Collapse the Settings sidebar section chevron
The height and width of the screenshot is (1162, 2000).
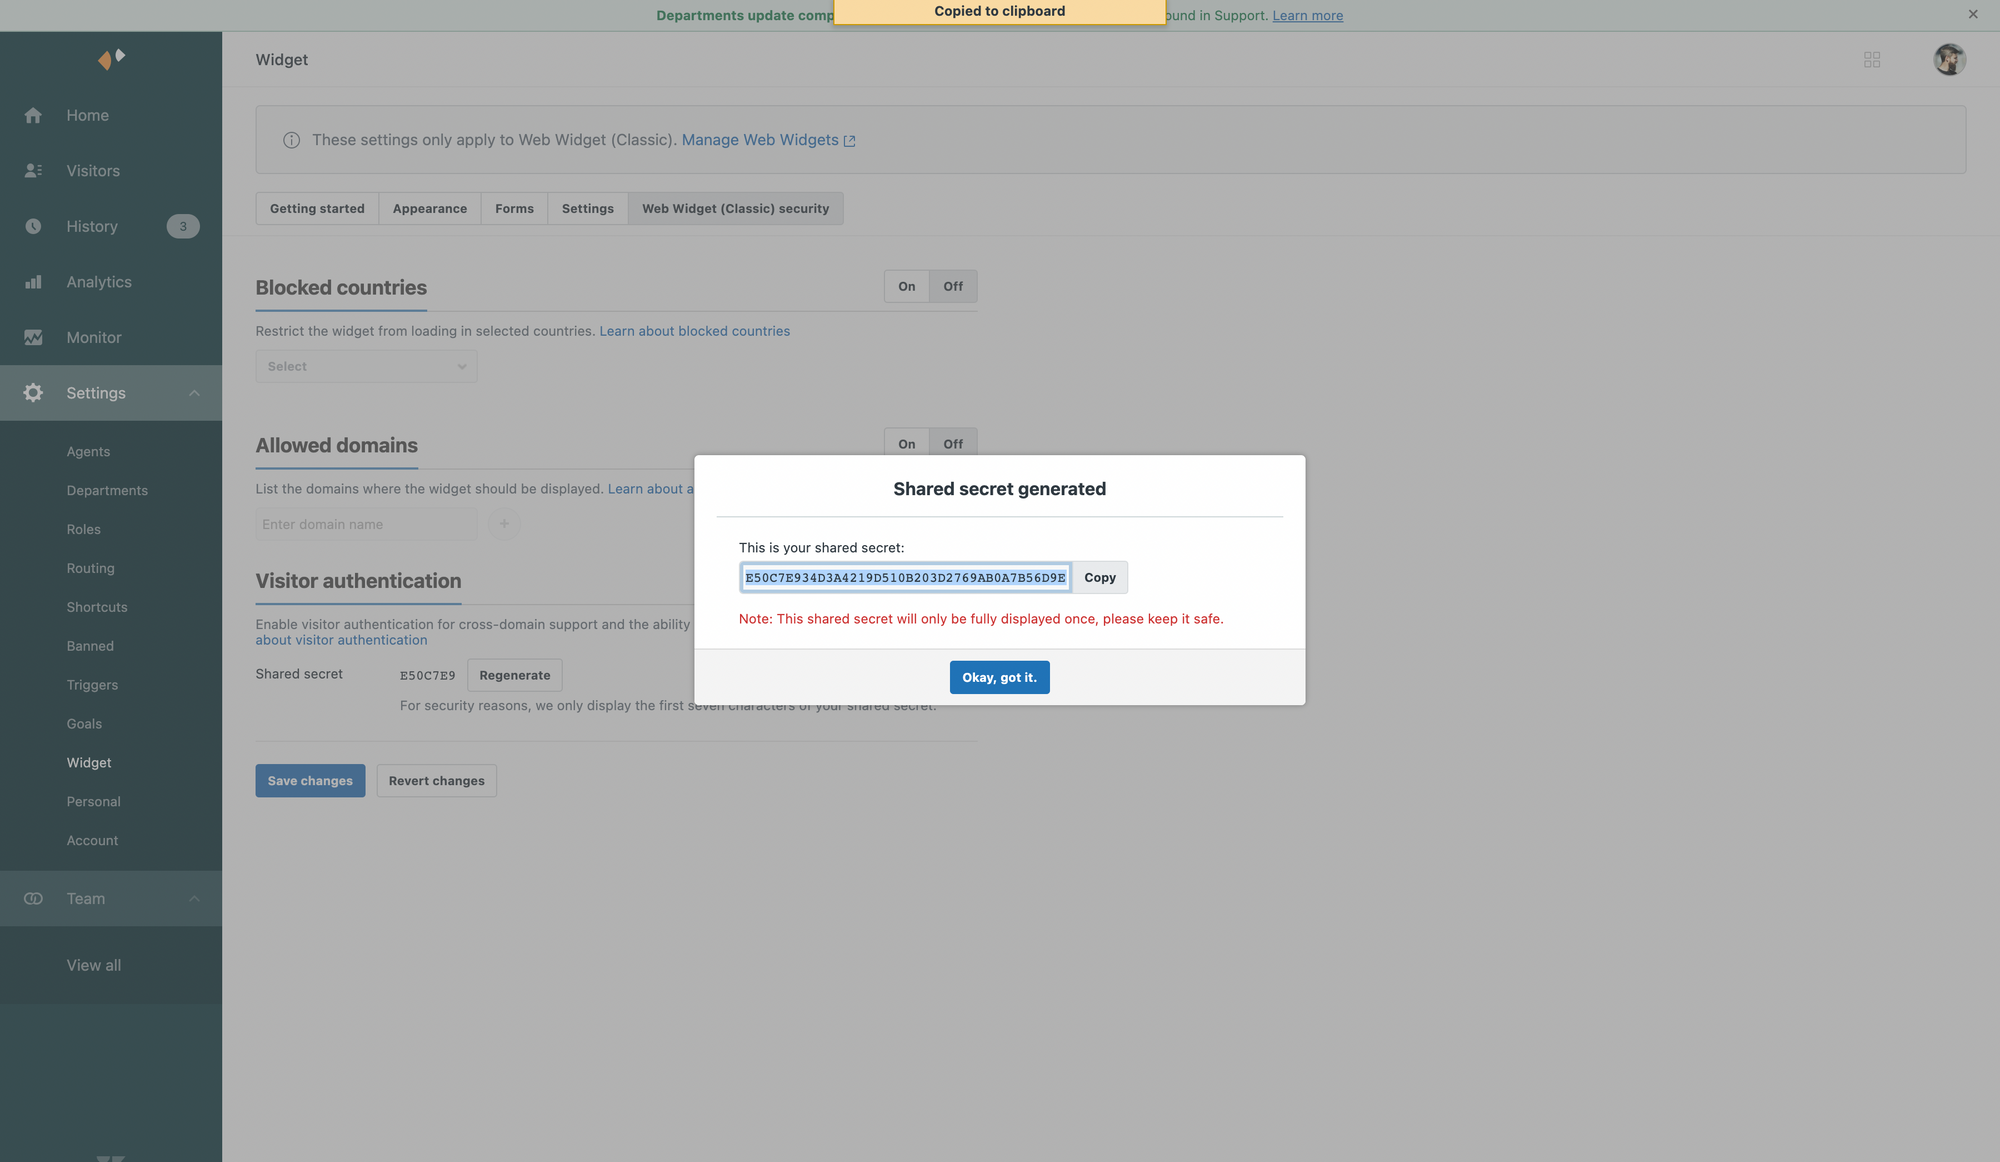(x=194, y=393)
